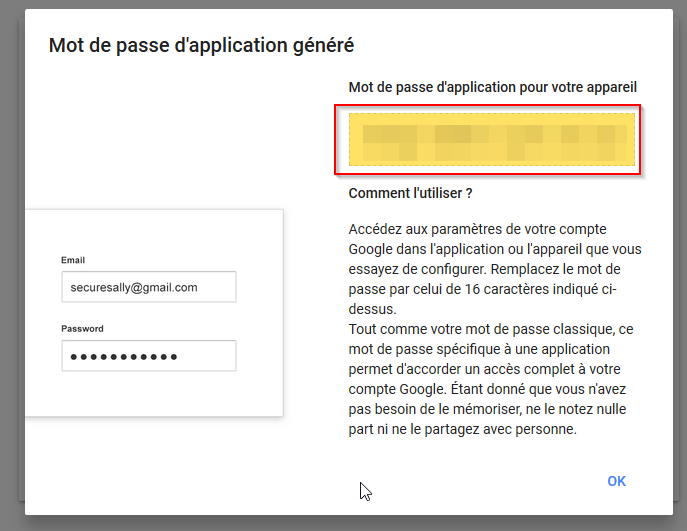Viewport: 687px width, 531px height.
Task: Click the masked password dots
Action: pos(124,357)
